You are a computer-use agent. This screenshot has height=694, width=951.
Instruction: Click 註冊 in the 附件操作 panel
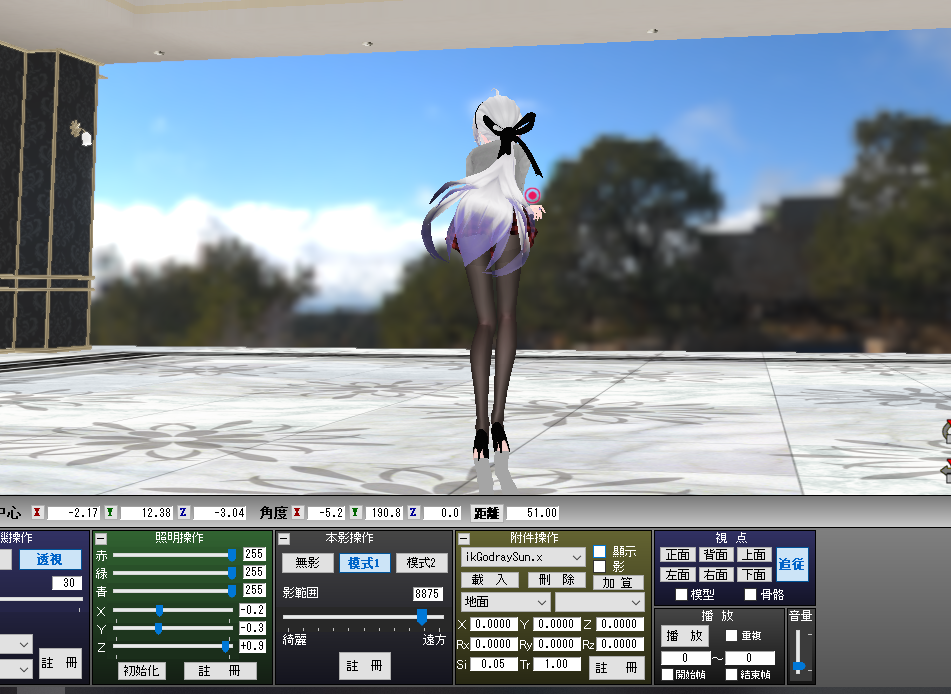point(616,668)
